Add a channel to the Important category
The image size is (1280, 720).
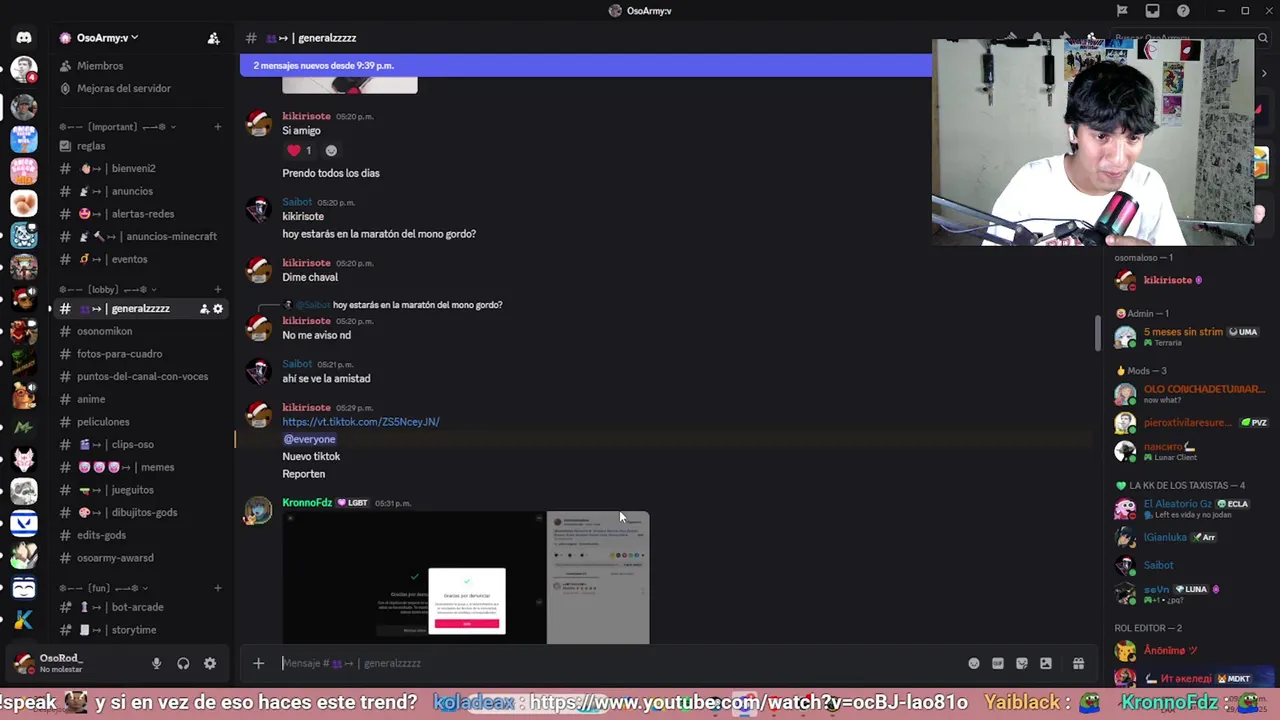coord(217,127)
